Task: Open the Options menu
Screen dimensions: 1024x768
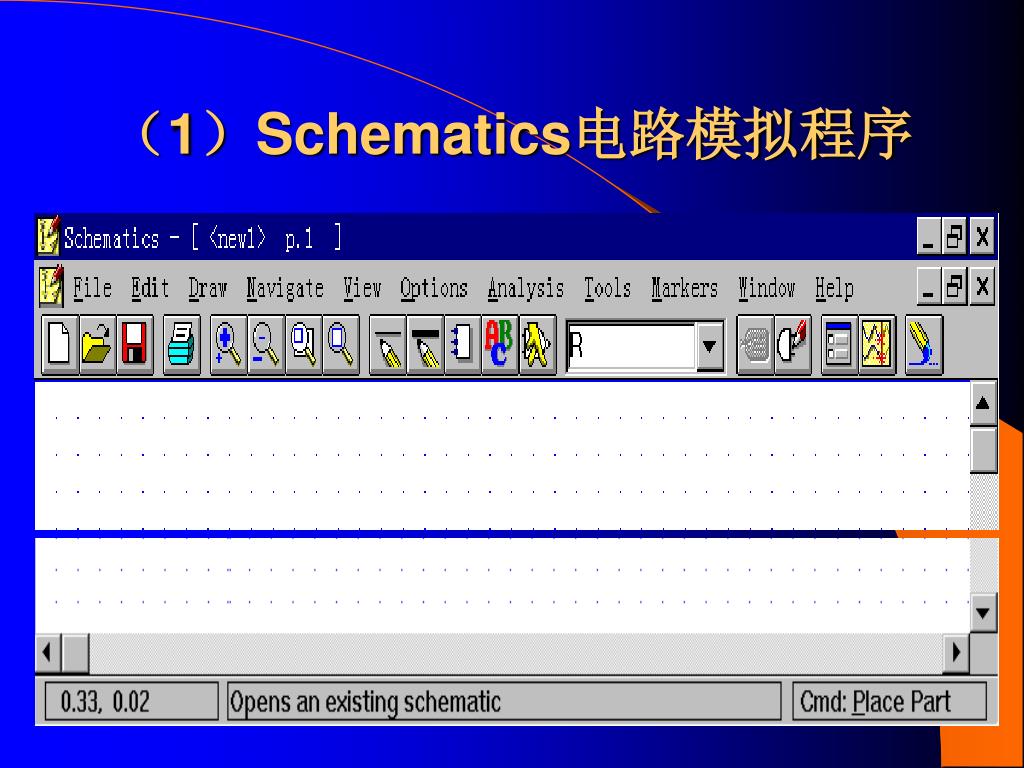Action: coord(434,288)
